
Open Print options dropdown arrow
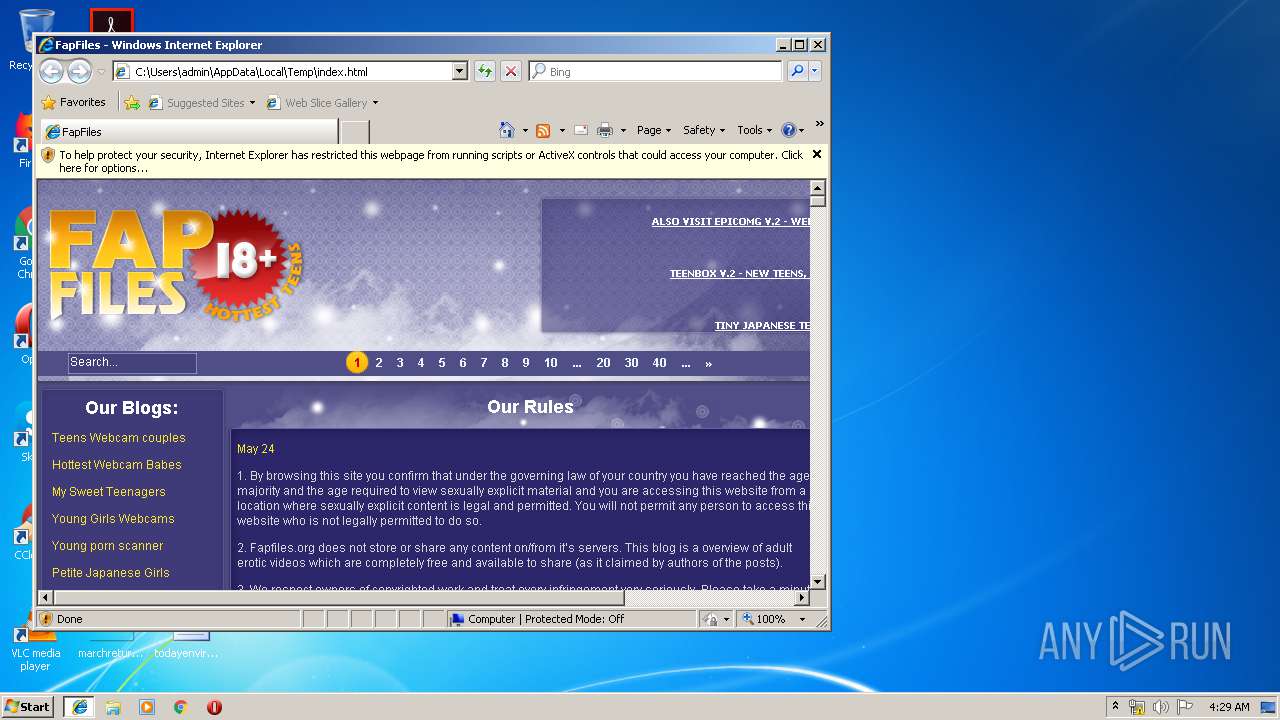tap(623, 130)
